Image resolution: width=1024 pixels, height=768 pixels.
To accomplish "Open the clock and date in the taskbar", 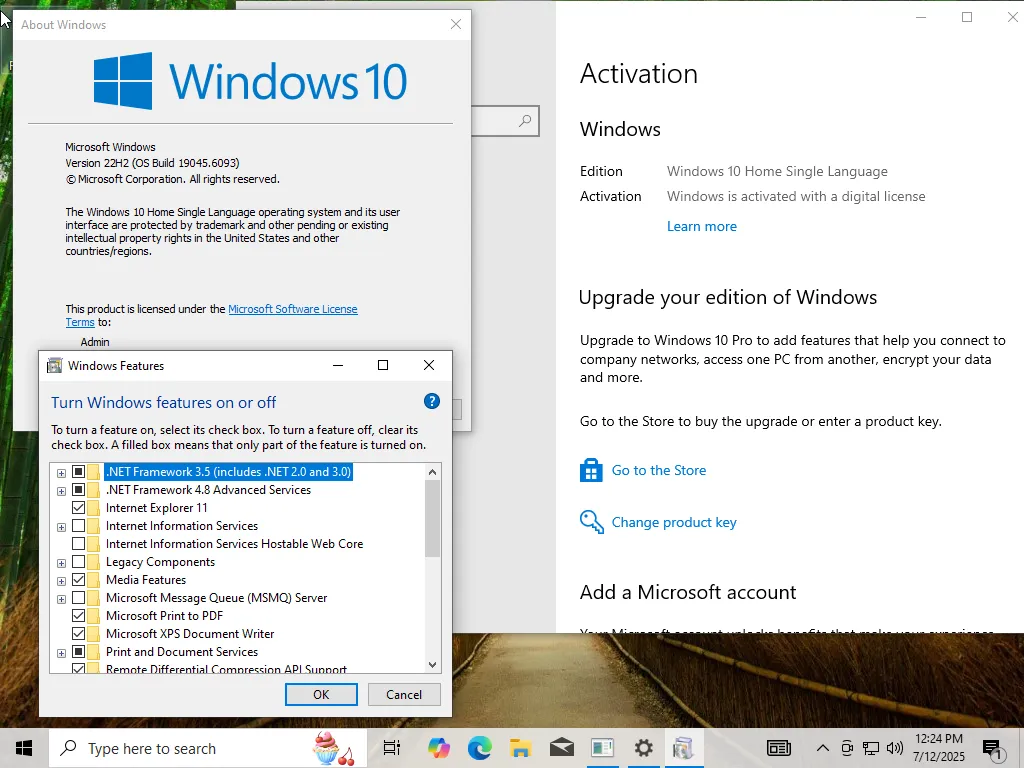I will (938, 748).
